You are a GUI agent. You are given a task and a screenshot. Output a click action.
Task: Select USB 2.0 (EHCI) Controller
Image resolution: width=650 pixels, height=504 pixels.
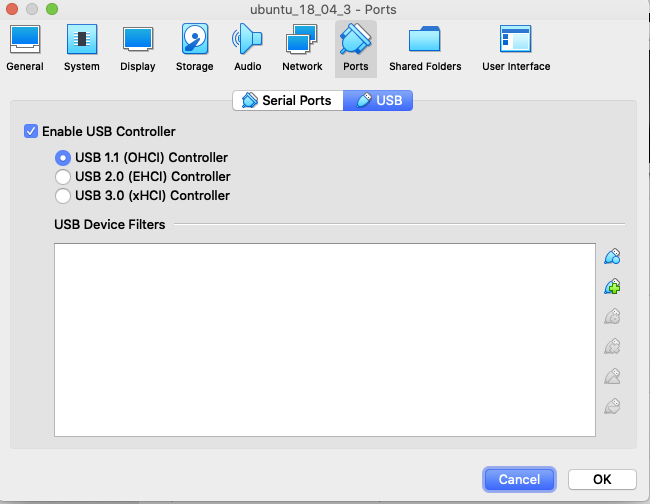point(63,177)
